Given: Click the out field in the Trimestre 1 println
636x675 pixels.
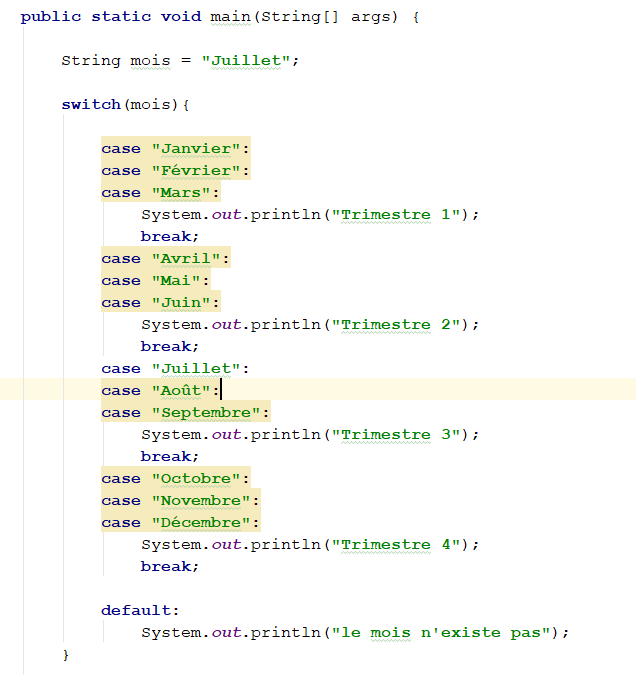Looking at the screenshot, I should pos(226,214).
